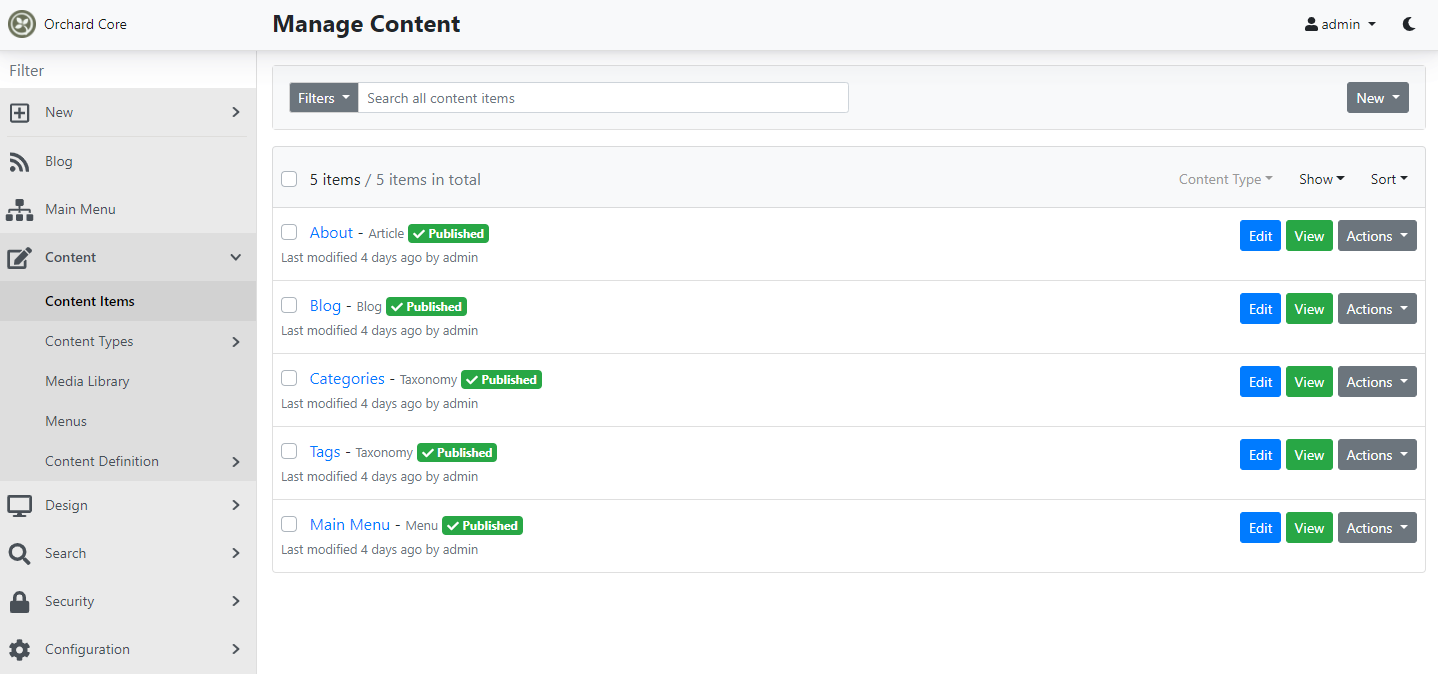This screenshot has height=674, width=1438.
Task: Select the Tags item checkbox
Action: coord(289,451)
